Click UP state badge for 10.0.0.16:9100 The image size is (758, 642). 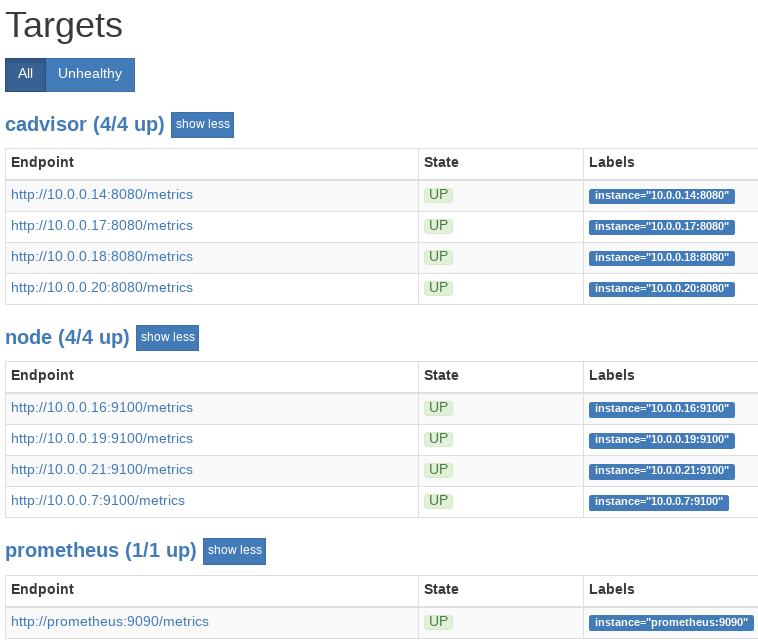point(438,408)
